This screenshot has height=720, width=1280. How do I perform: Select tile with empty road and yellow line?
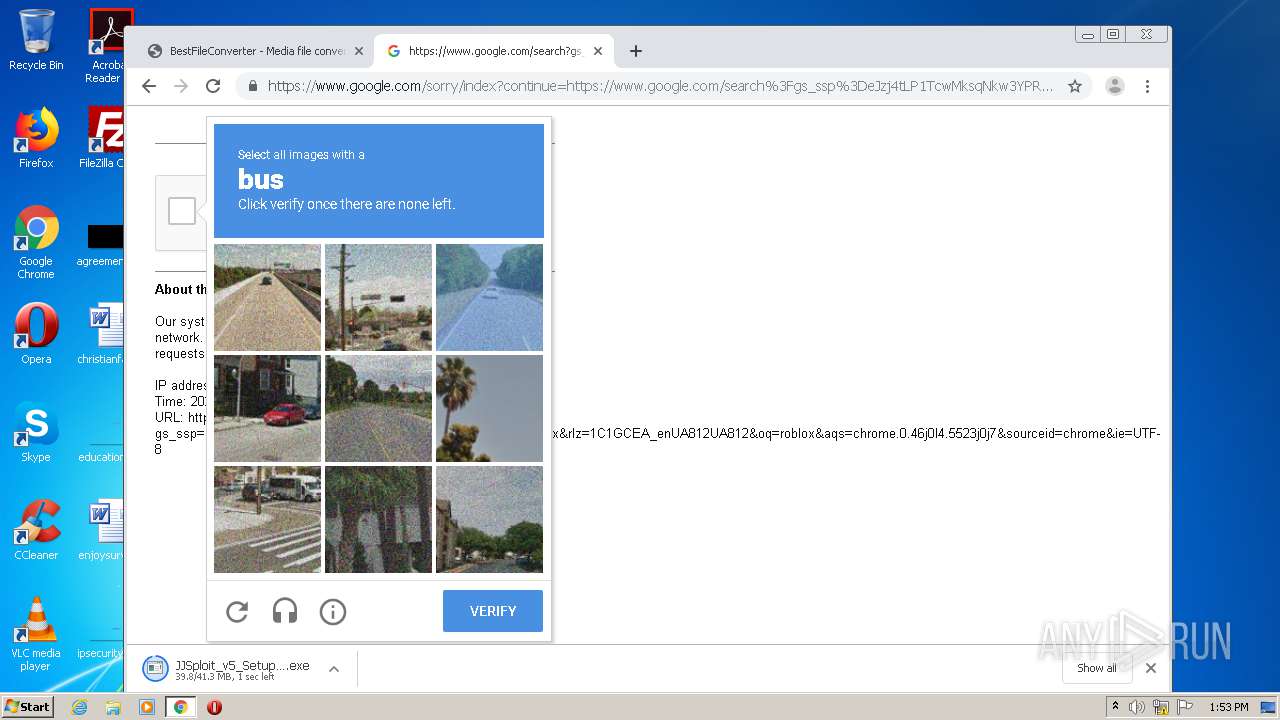pyautogui.click(x=378, y=408)
